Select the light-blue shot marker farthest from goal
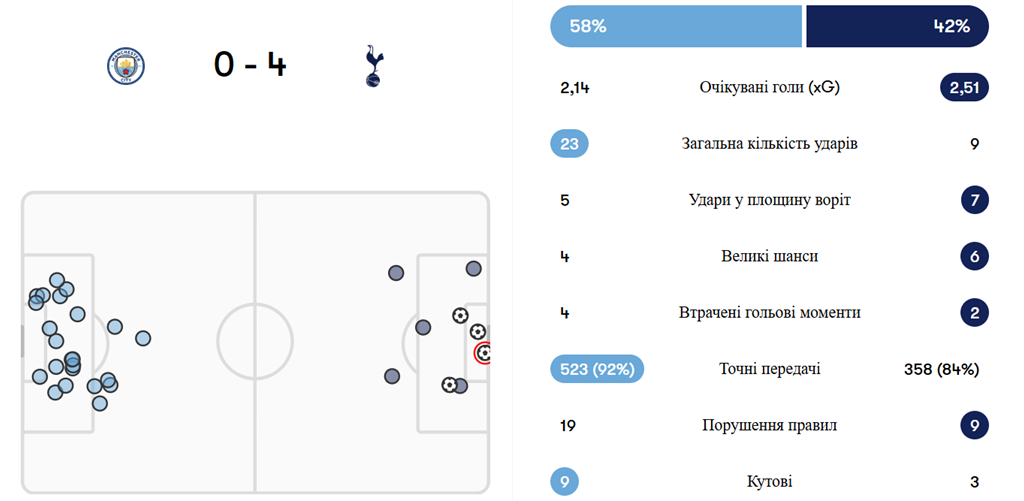This screenshot has height=501, width=1024. [143, 338]
